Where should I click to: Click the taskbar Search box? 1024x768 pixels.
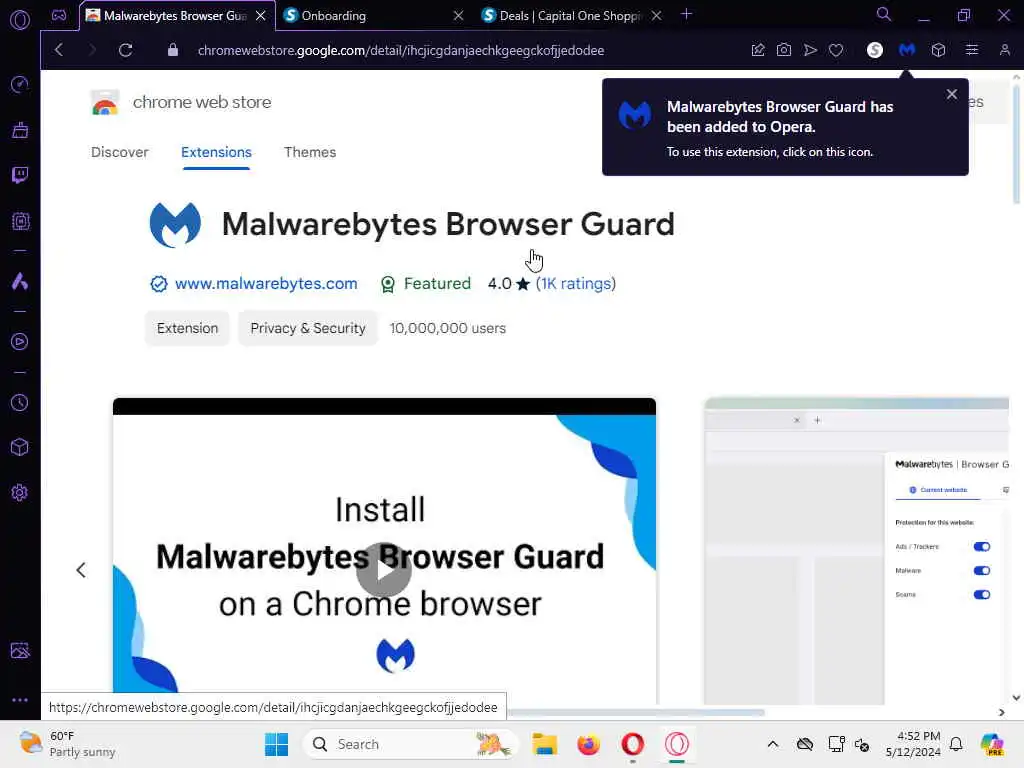[x=410, y=744]
